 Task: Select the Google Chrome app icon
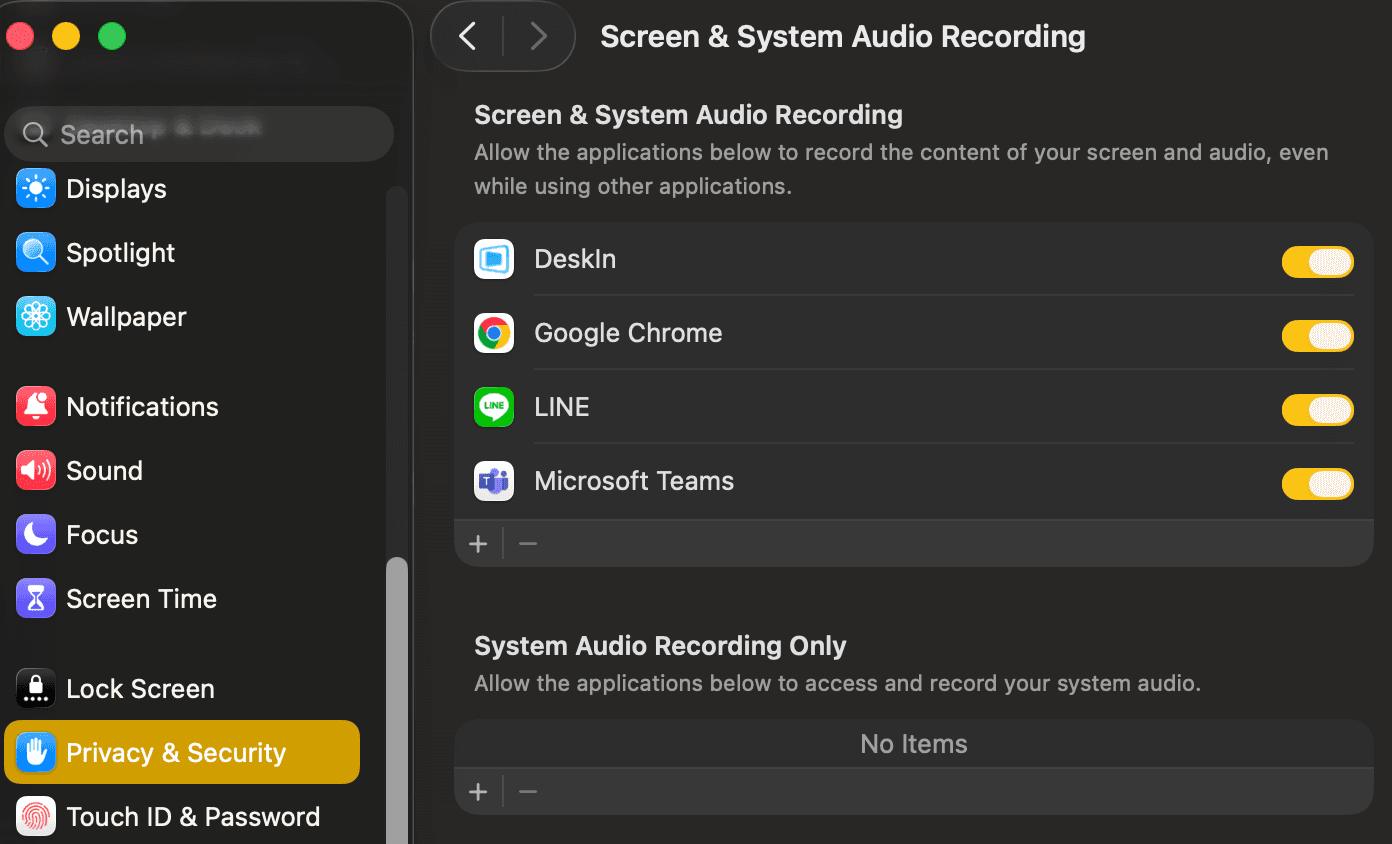pyautogui.click(x=493, y=333)
